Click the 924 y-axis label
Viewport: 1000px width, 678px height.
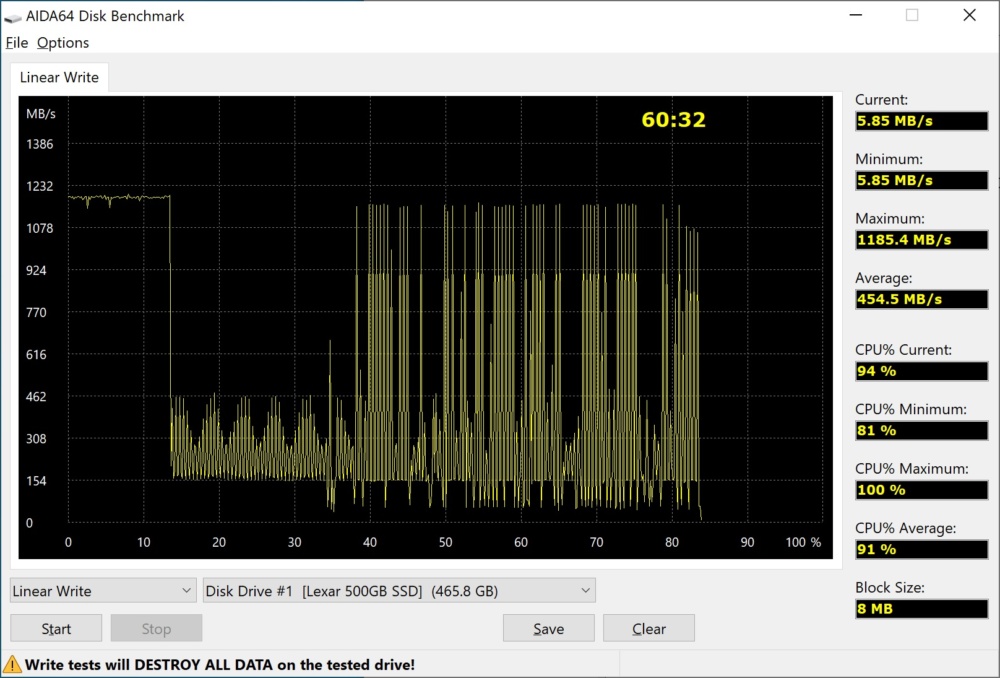click(x=36, y=270)
